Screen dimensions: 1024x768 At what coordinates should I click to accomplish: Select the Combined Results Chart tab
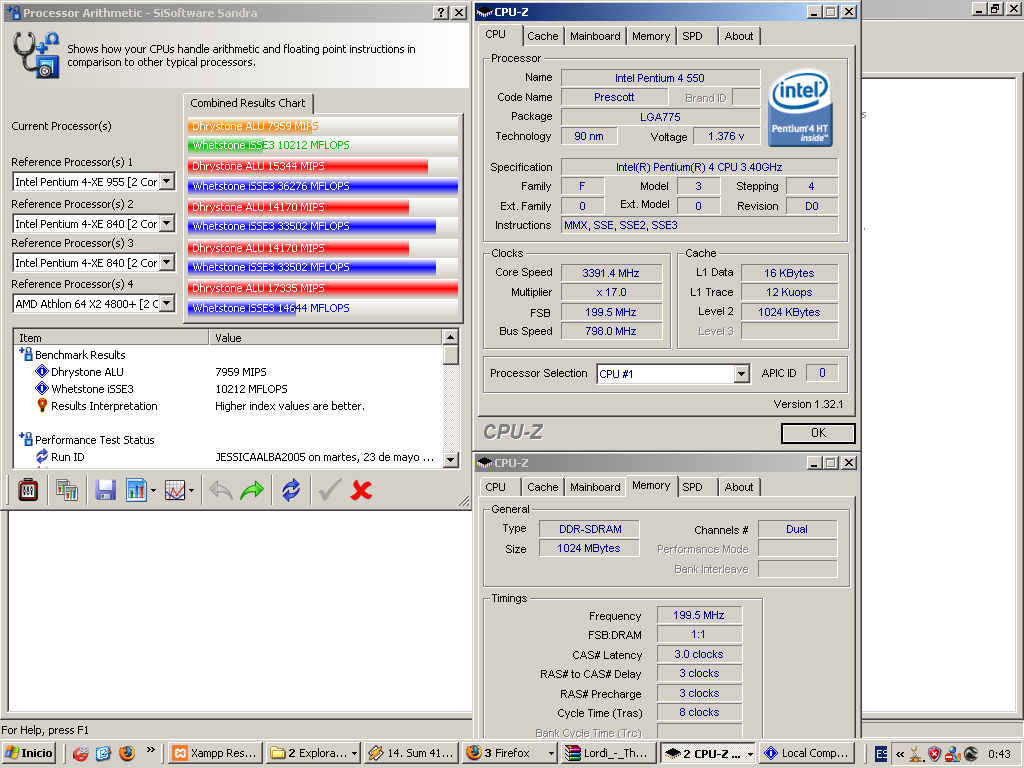(x=248, y=103)
